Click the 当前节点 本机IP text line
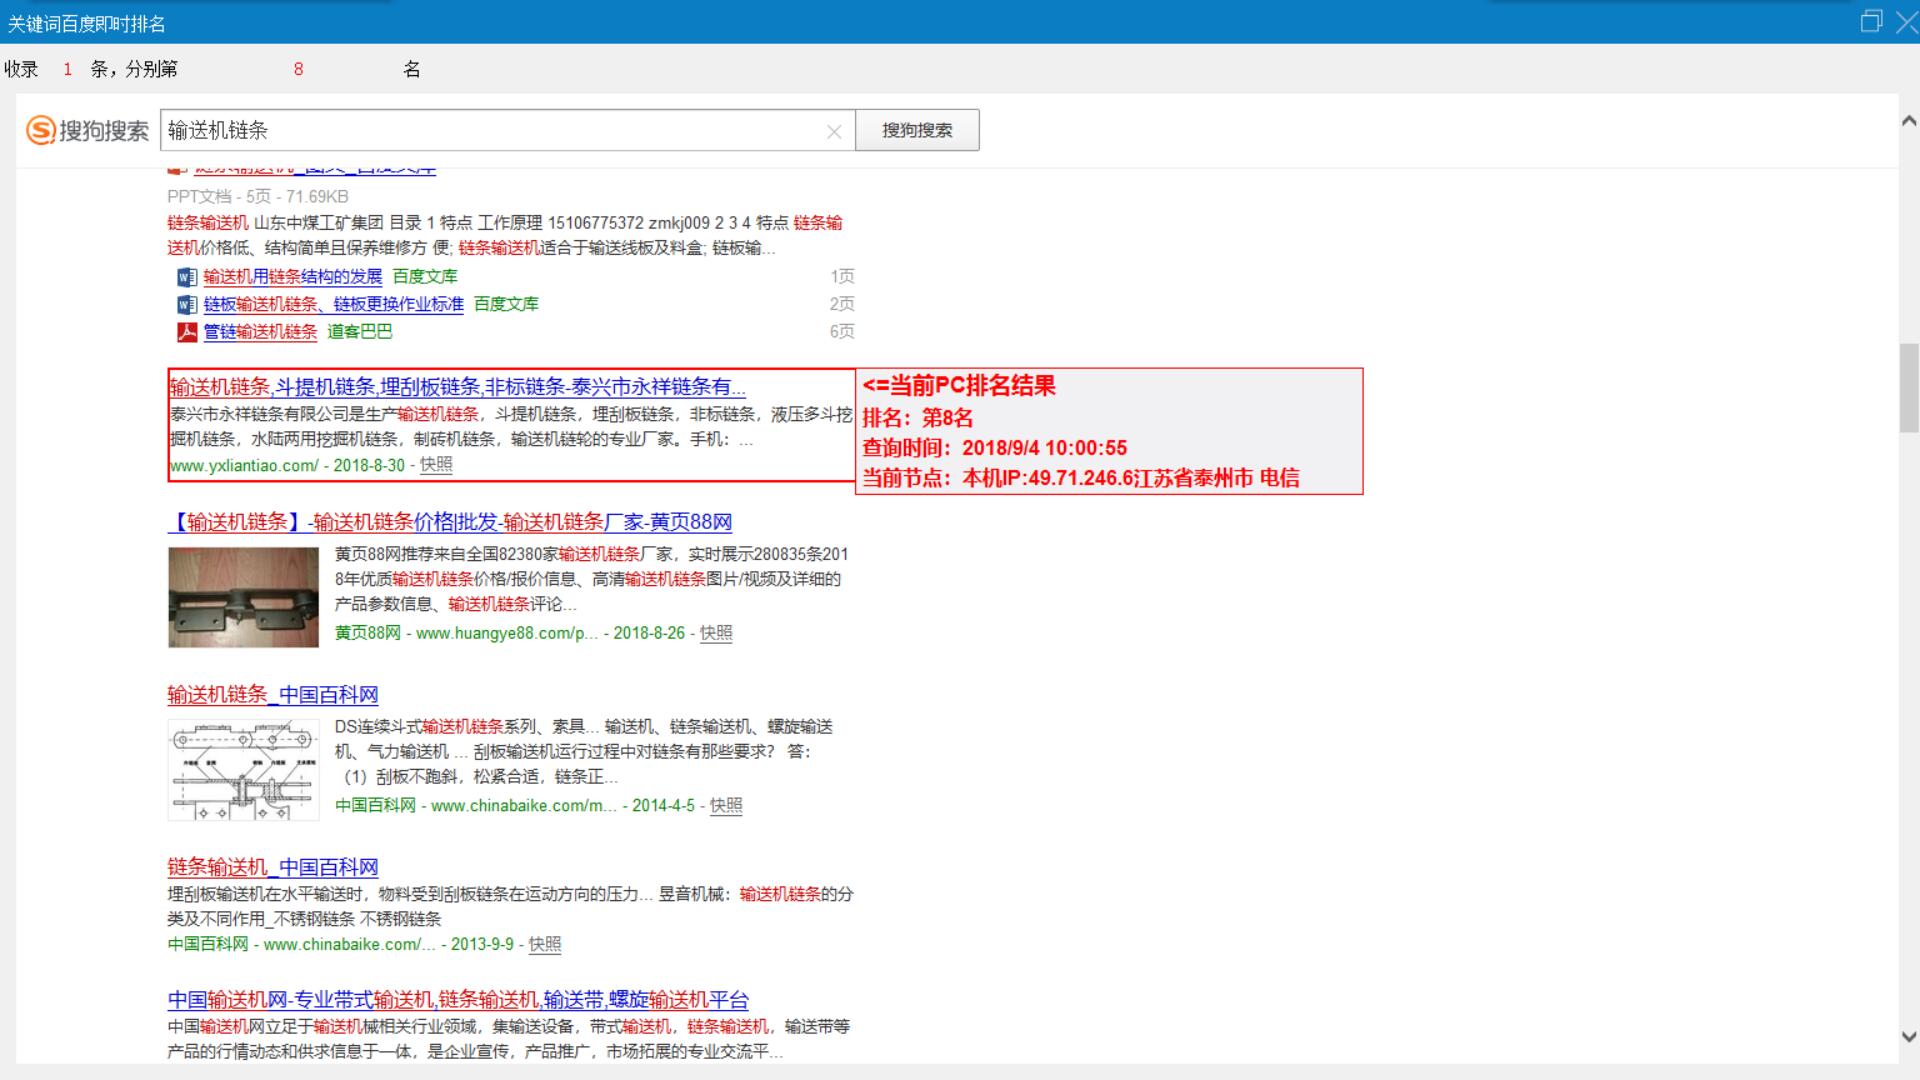Viewport: 1920px width, 1080px height. point(1081,478)
